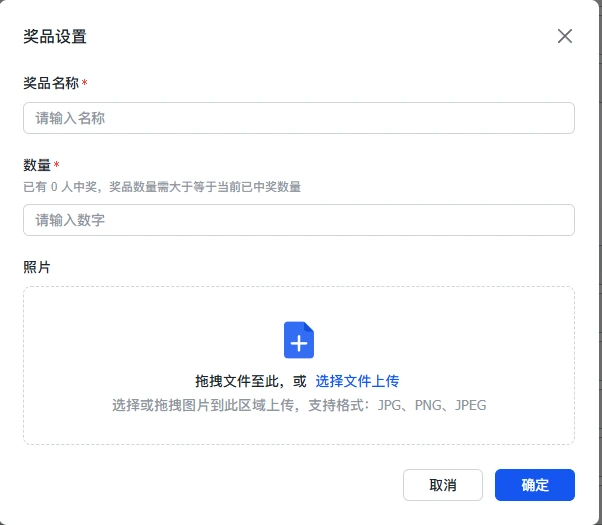Click the 奖品设置 dialog title

(55, 37)
